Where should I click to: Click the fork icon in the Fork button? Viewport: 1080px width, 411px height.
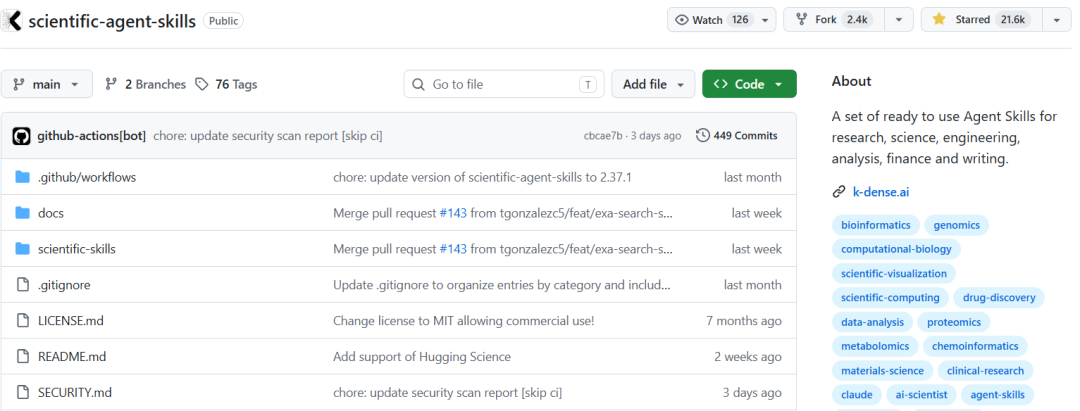click(802, 20)
